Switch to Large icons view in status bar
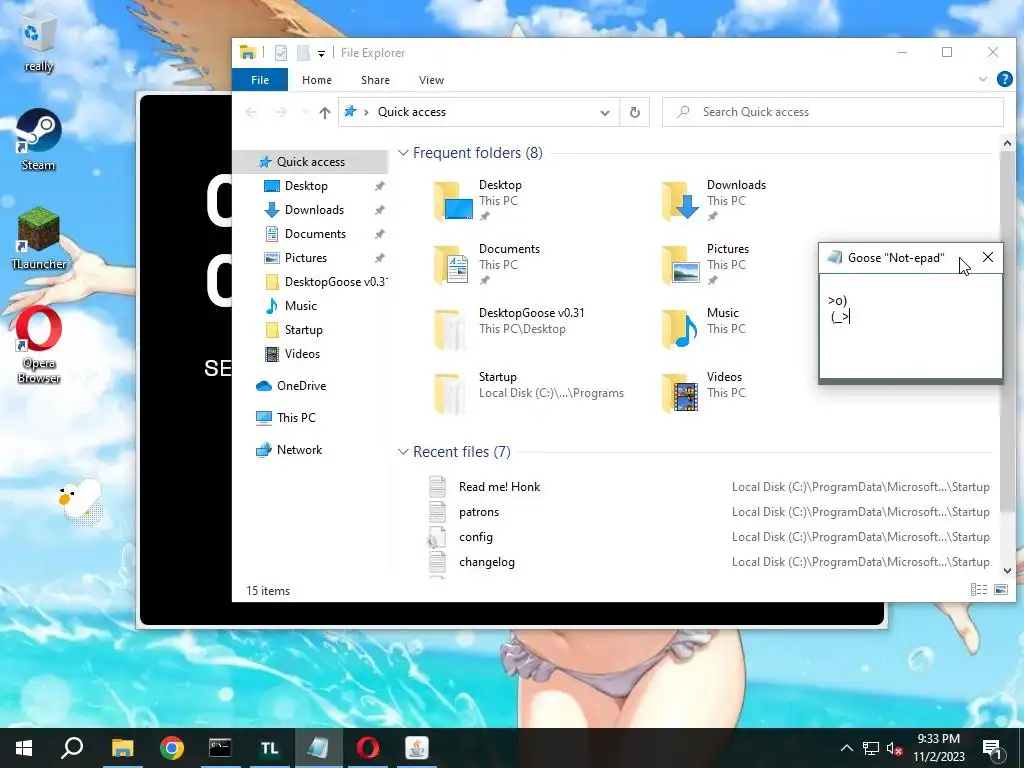 [x=1000, y=590]
